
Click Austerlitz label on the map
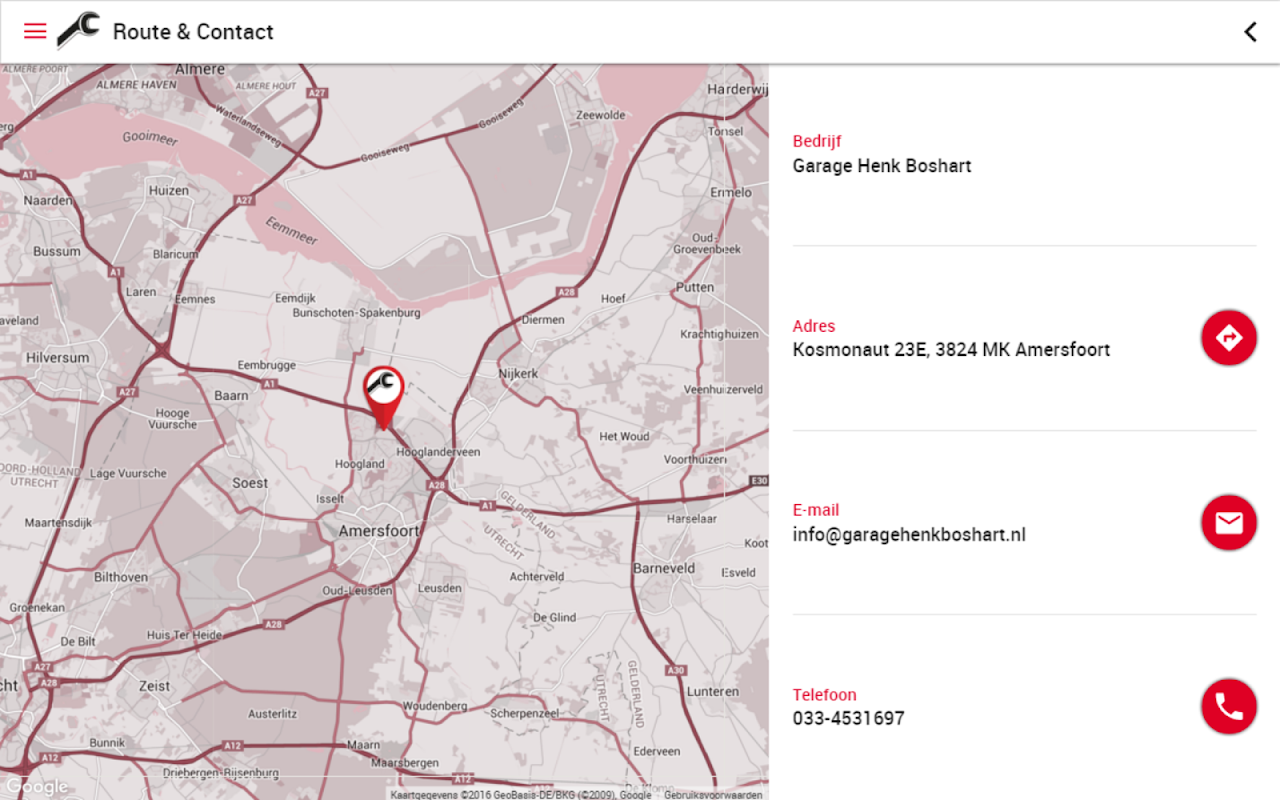[x=273, y=714]
